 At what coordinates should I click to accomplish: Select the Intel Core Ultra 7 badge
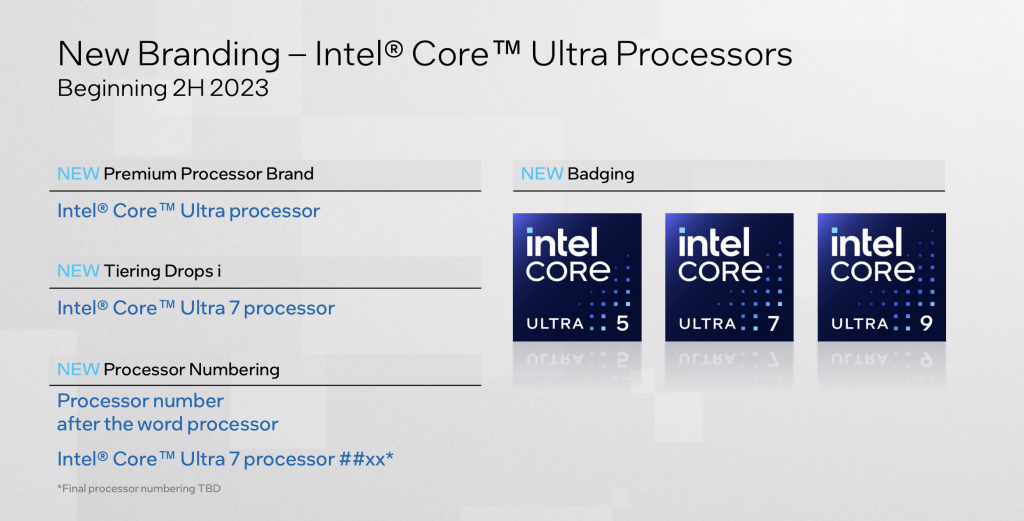tap(728, 277)
